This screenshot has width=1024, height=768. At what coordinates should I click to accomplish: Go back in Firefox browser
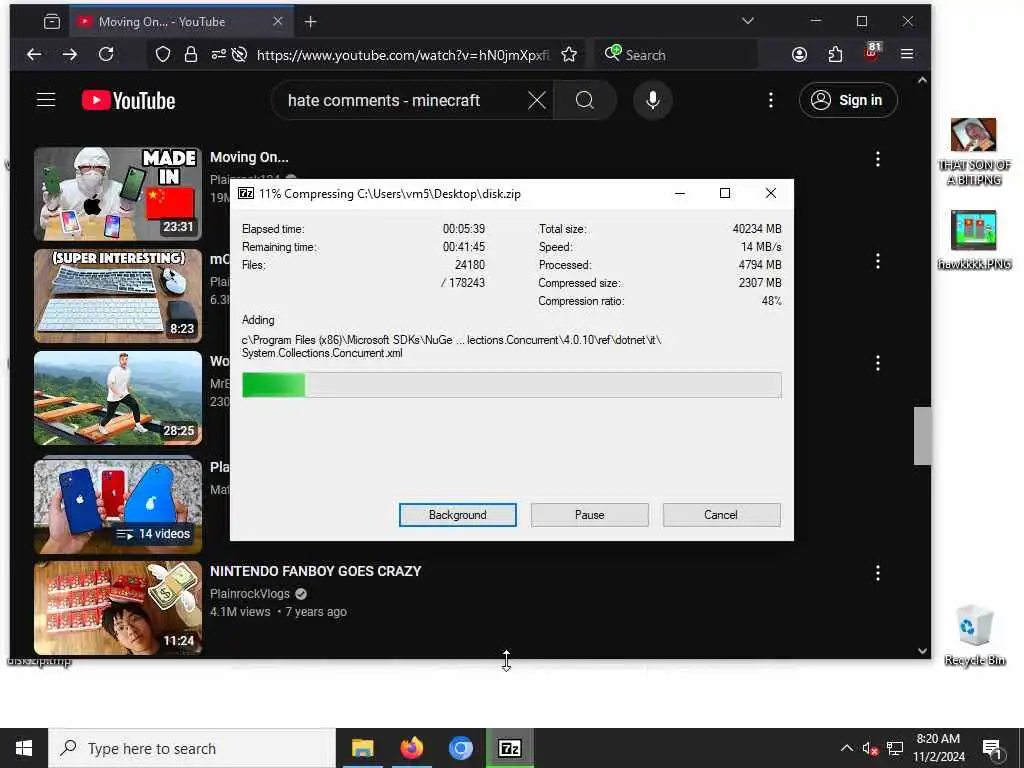[34, 55]
